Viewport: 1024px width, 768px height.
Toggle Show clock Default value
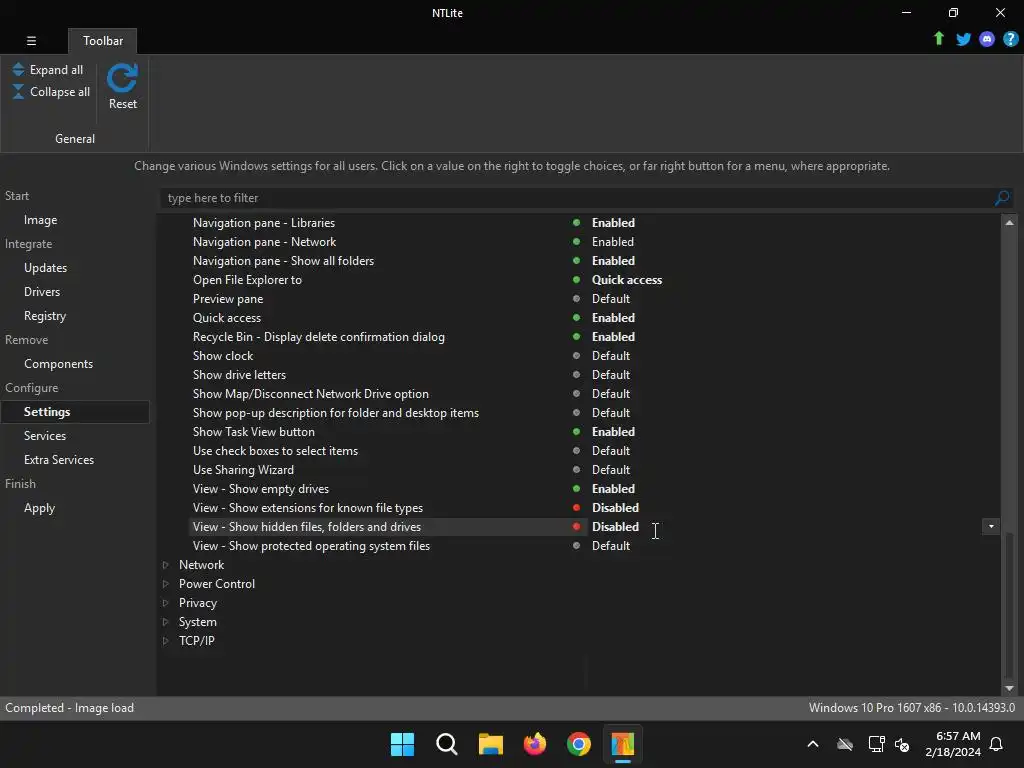pos(611,356)
